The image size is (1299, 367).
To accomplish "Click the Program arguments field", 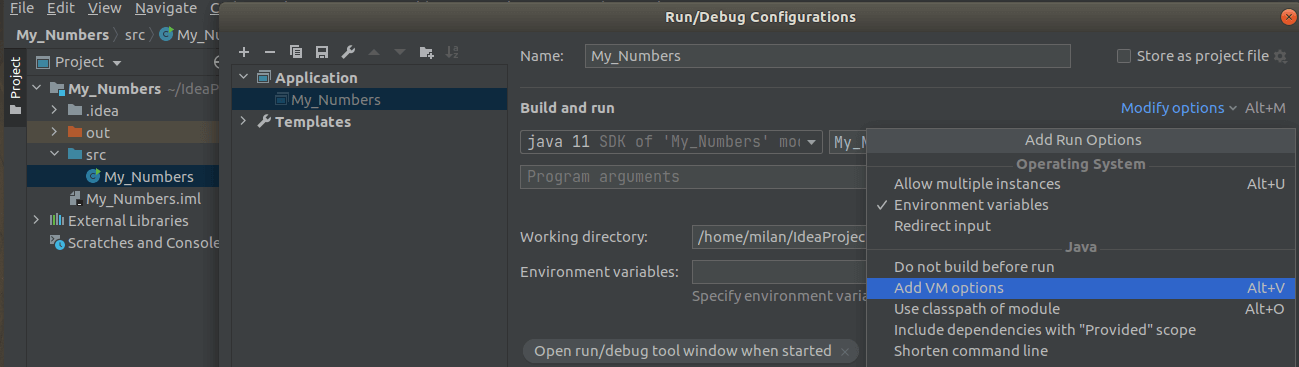I will [x=693, y=177].
